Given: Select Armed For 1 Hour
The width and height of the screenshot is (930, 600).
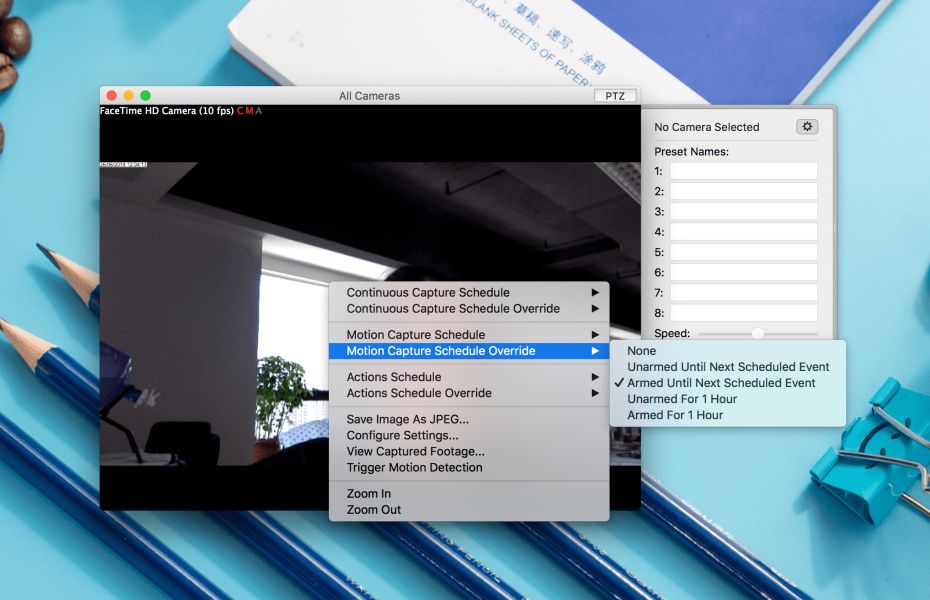Looking at the screenshot, I should [x=728, y=415].
